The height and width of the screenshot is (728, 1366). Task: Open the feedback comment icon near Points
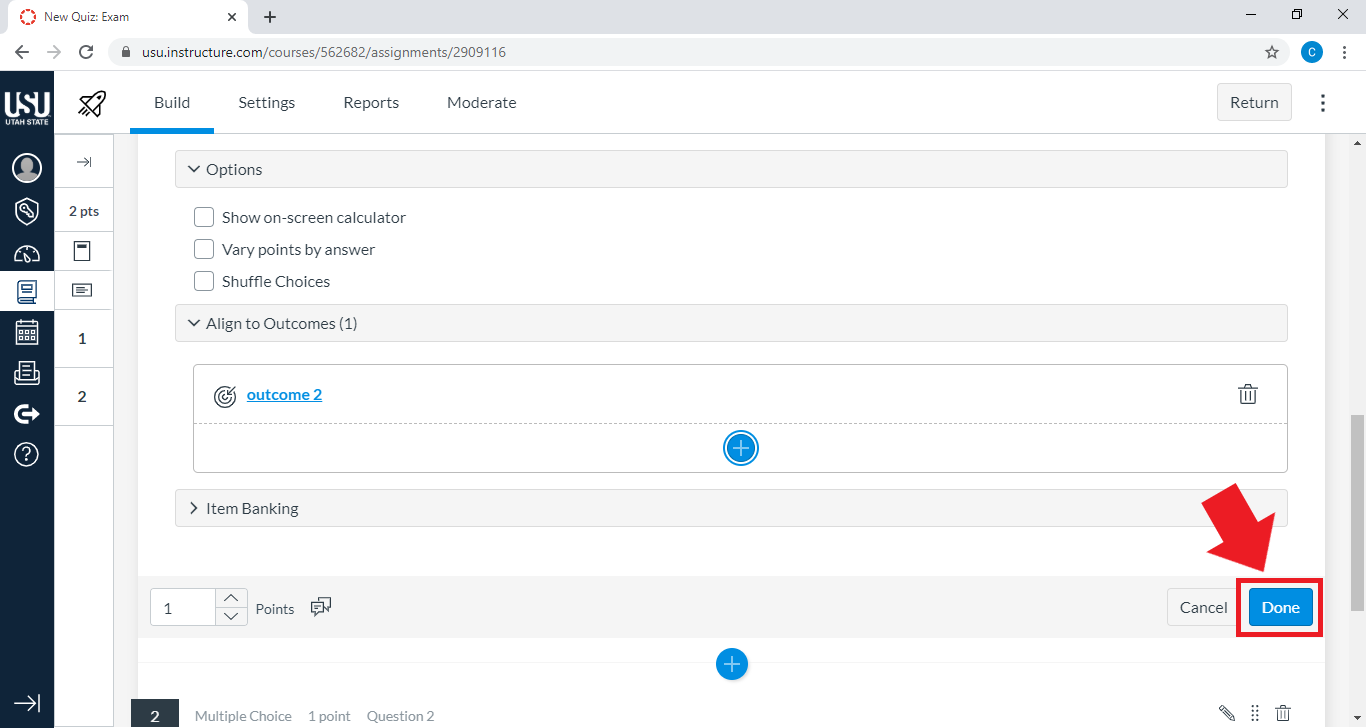[x=321, y=606]
